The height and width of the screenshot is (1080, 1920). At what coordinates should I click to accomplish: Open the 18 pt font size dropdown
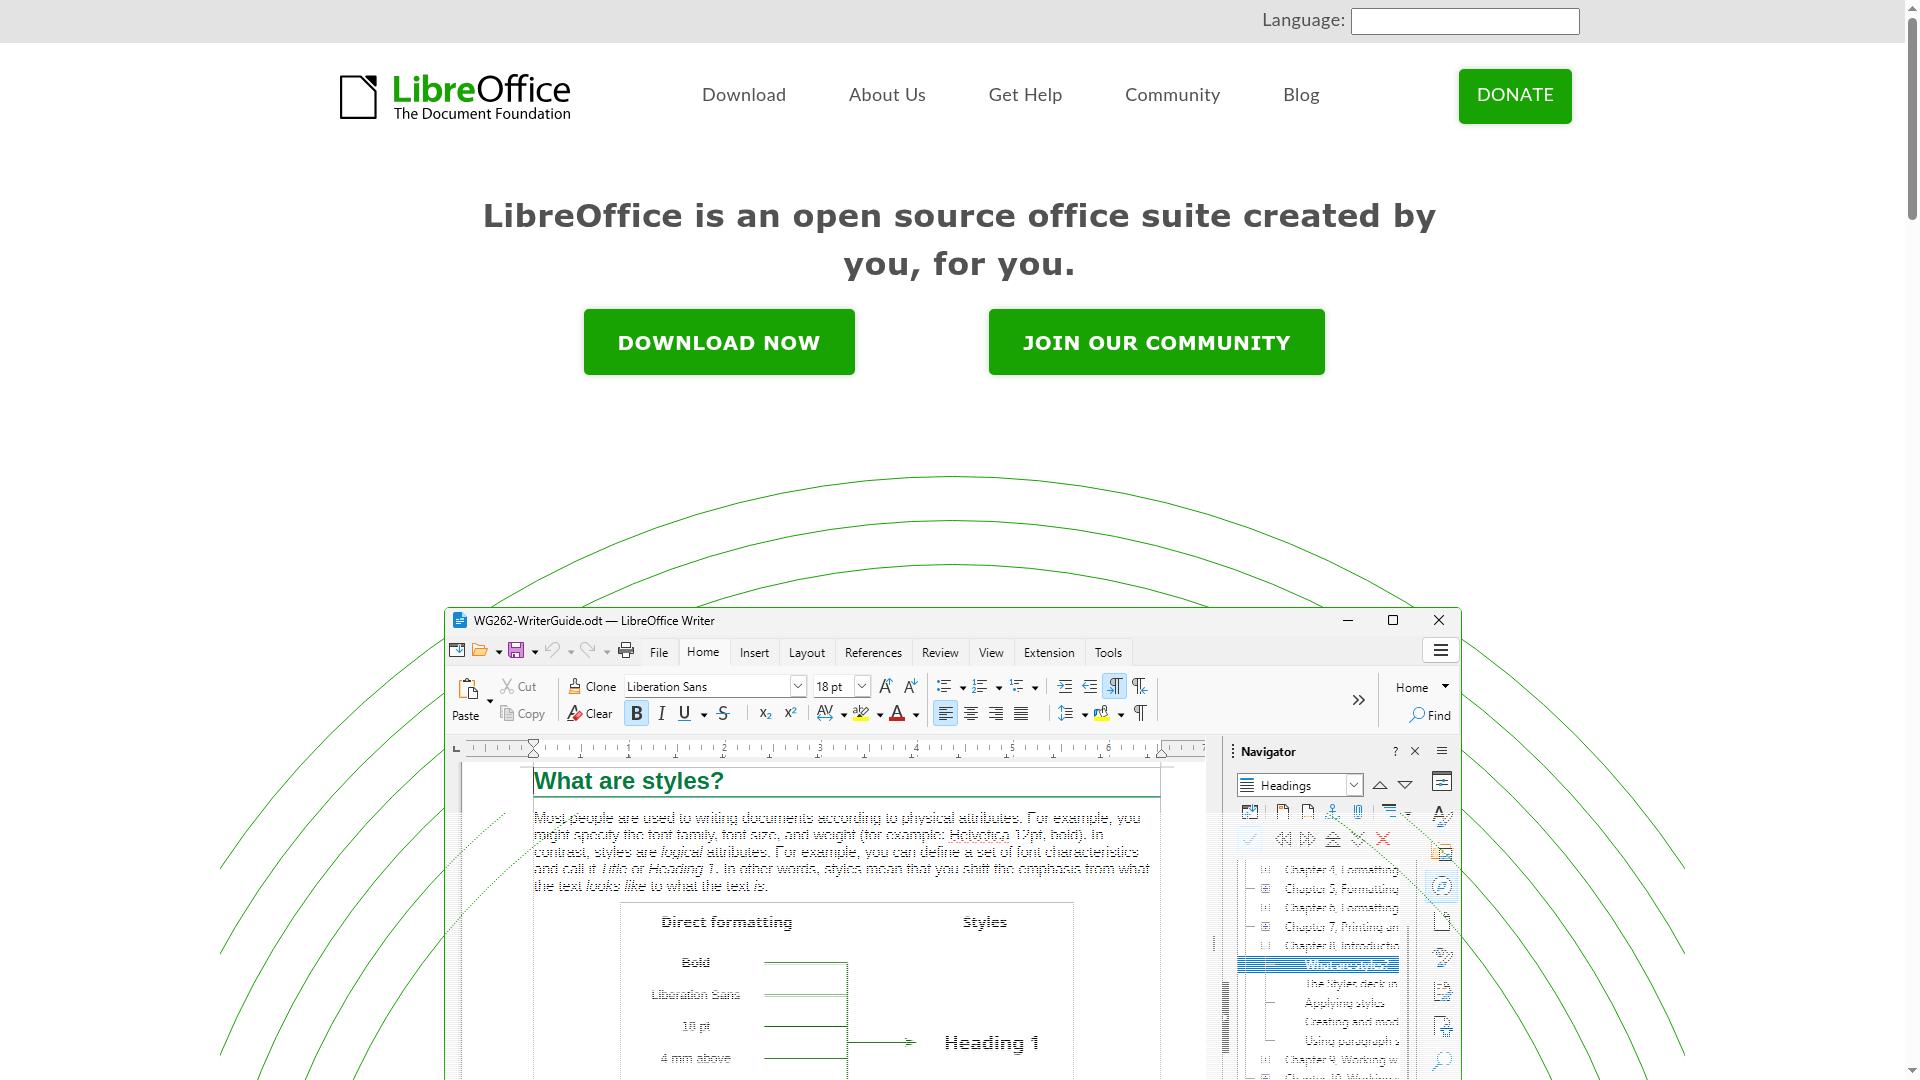tap(862, 686)
